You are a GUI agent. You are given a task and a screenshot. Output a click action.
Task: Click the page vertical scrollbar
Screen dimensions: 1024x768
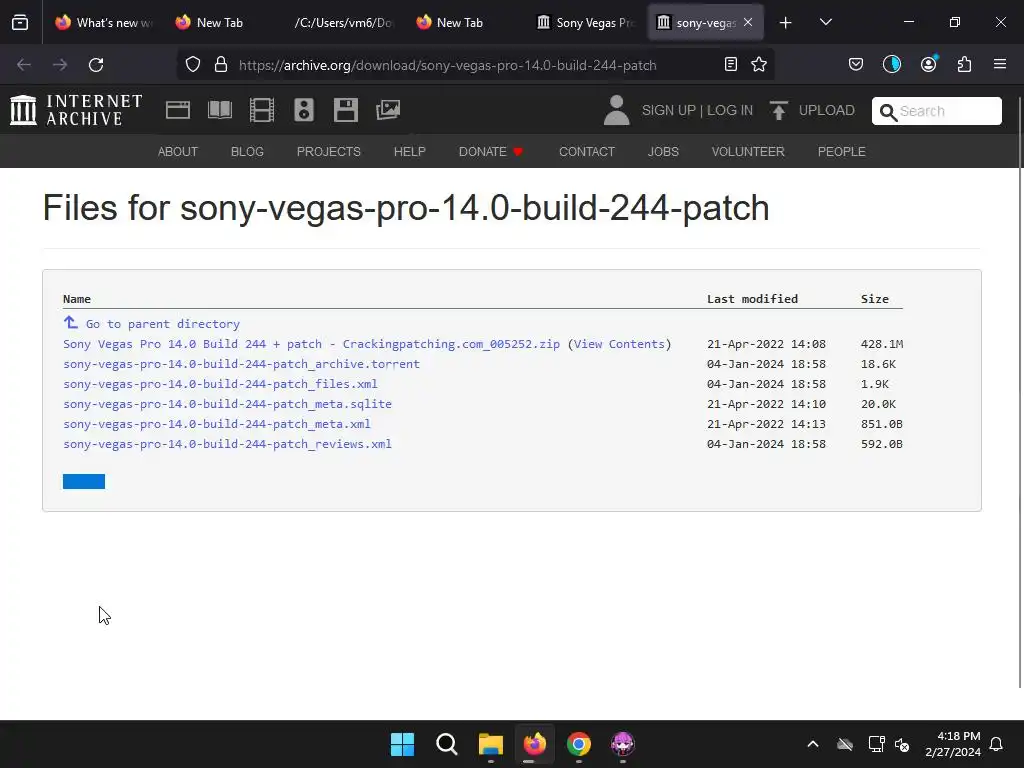1020,392
